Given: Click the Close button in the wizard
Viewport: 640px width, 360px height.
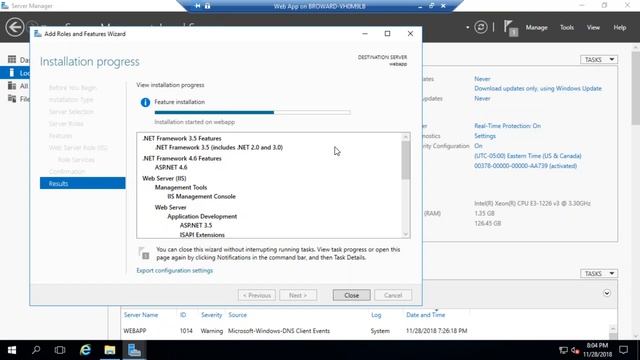Looking at the screenshot, I should coord(351,295).
